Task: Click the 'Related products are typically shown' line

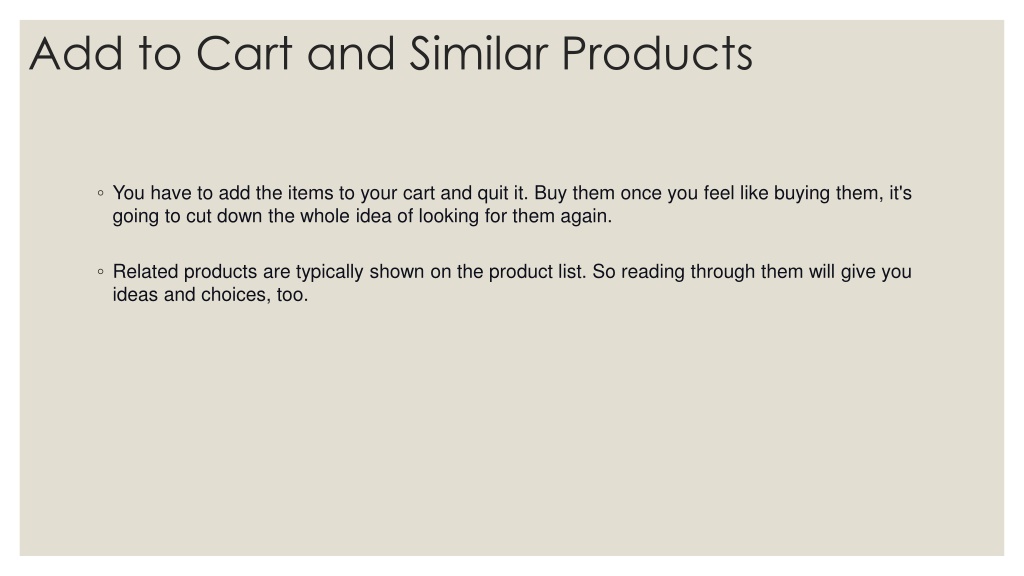Action: click(512, 272)
